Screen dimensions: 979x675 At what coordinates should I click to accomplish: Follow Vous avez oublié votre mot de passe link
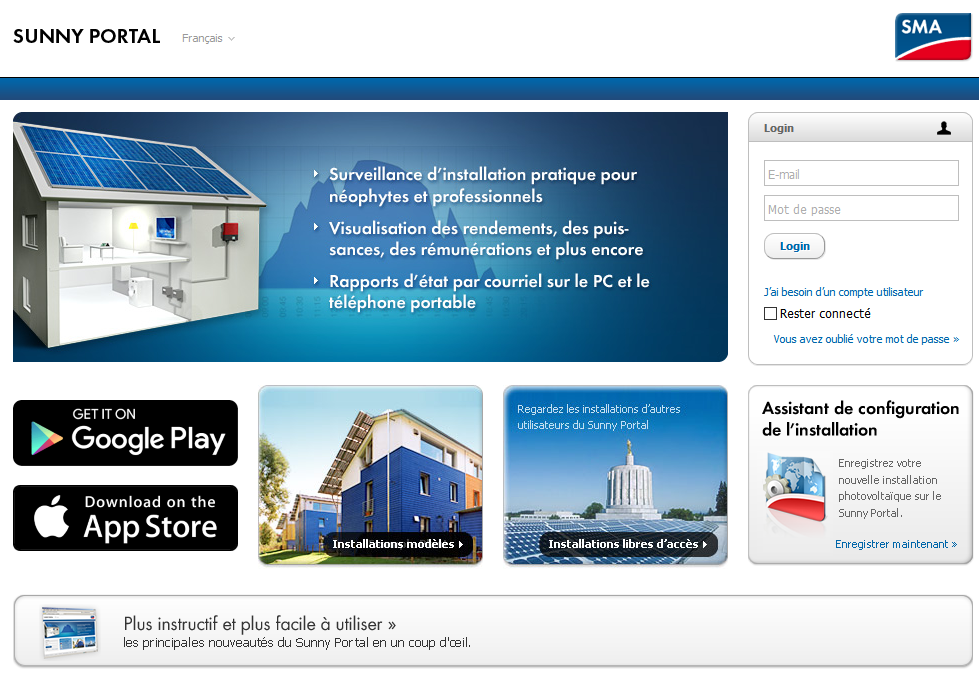coord(866,339)
